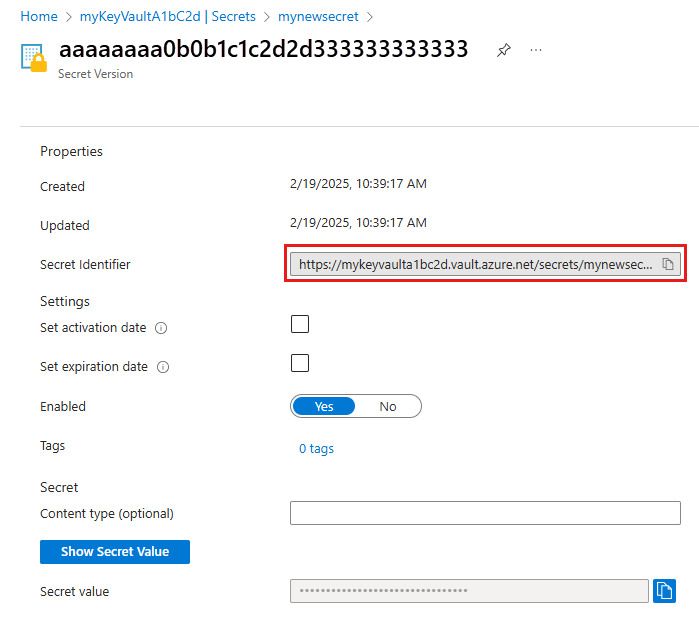The image size is (699, 622).
Task: Open info tooltip for Set activation date
Action: 161,328
